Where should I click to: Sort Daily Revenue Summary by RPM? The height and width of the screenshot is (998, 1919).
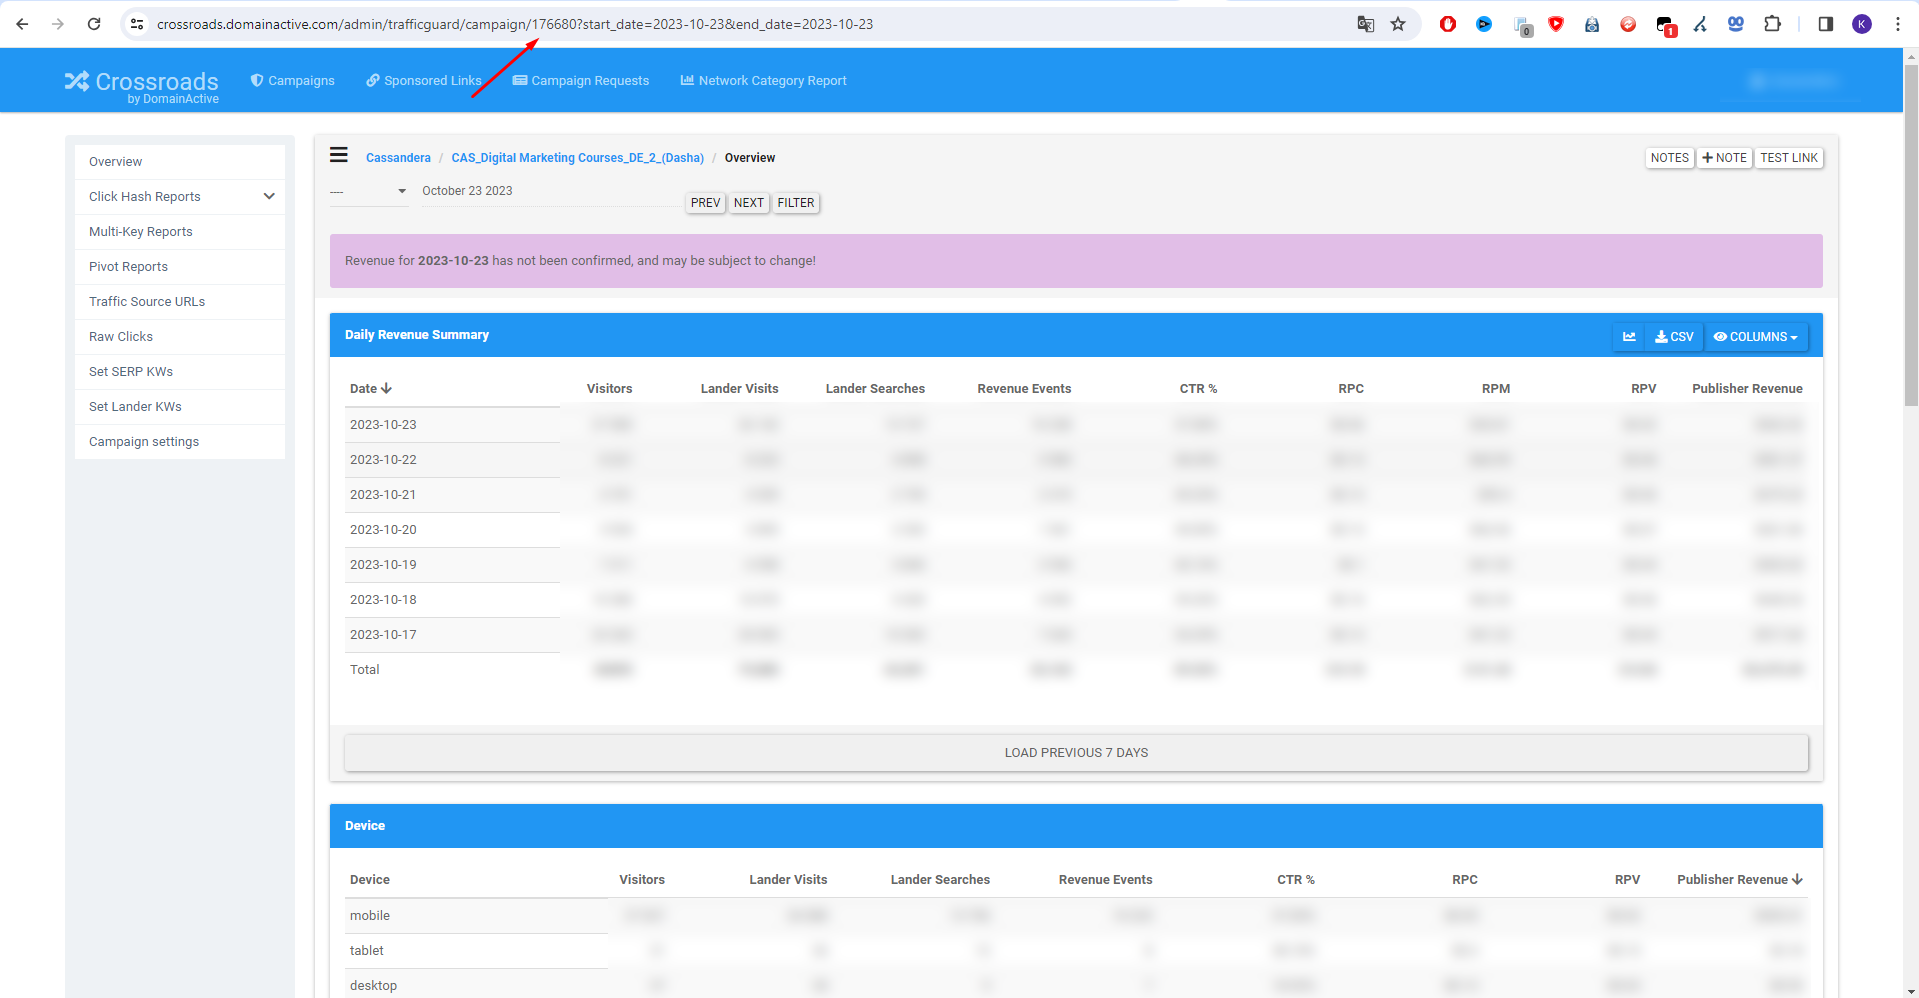1496,389
